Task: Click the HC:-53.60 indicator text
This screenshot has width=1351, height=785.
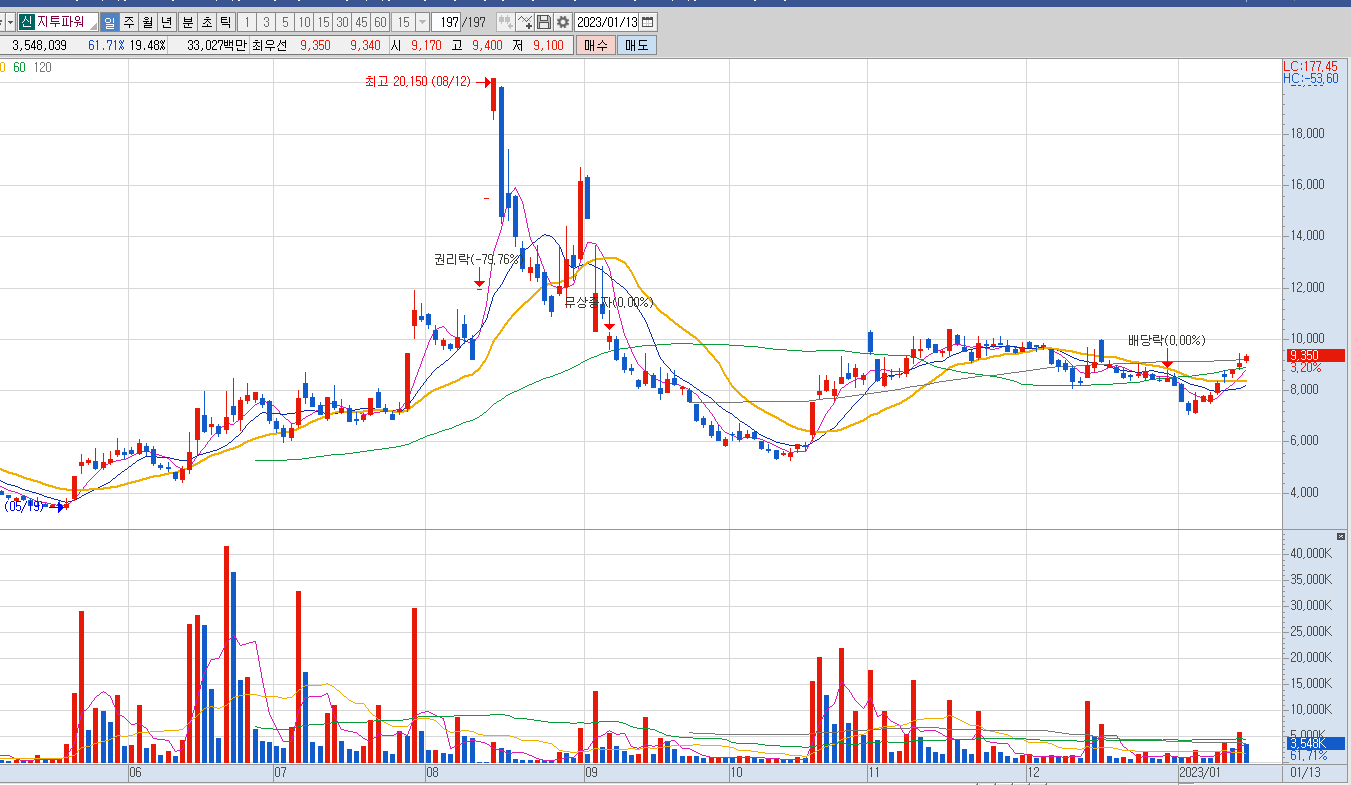Action: [x=1310, y=78]
